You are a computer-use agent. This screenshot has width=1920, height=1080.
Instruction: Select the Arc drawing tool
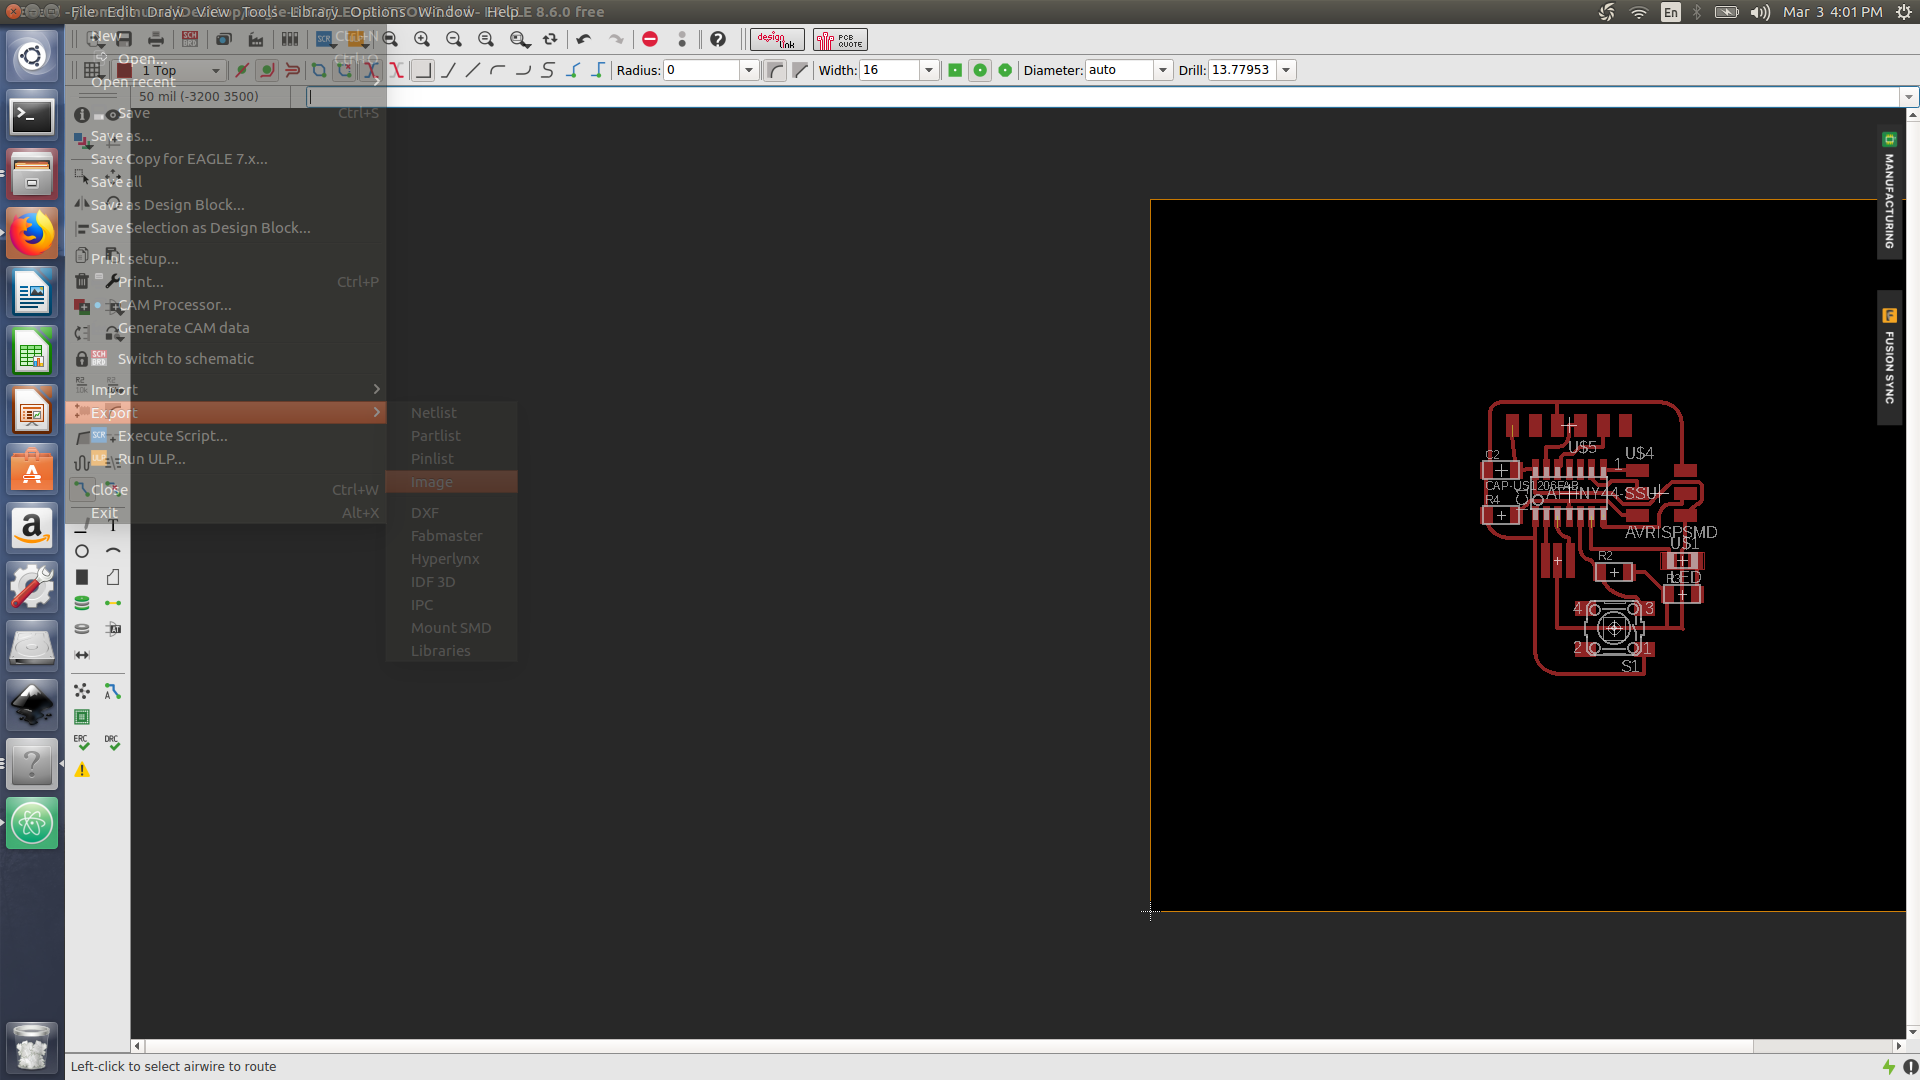[113, 551]
